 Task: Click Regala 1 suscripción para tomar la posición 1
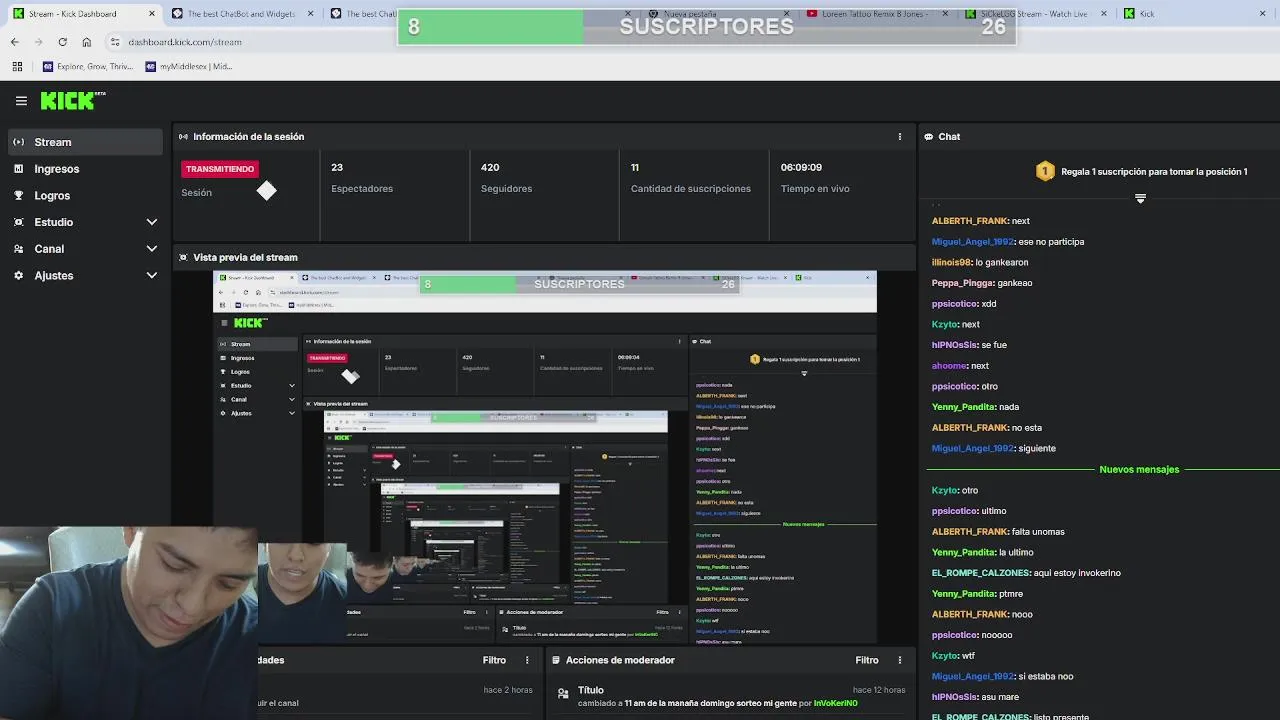click(1154, 172)
